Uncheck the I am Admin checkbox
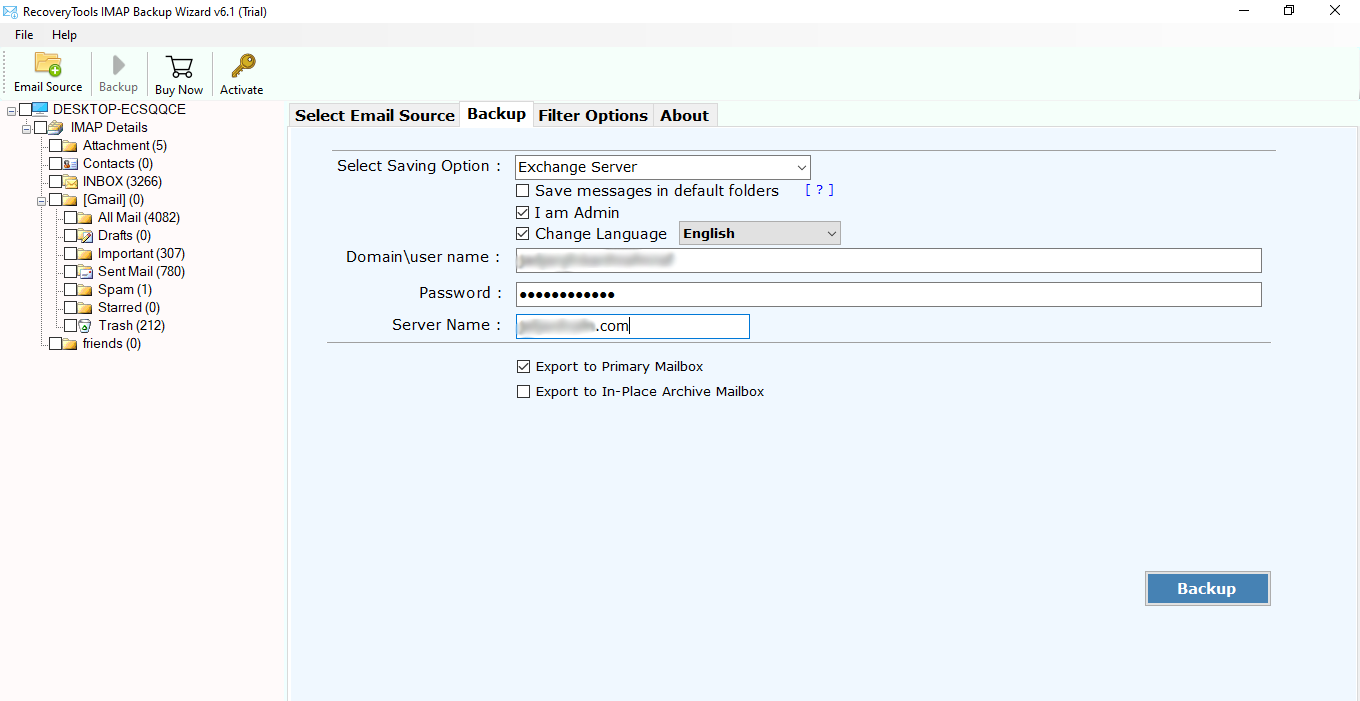This screenshot has height=701, width=1360. click(523, 213)
